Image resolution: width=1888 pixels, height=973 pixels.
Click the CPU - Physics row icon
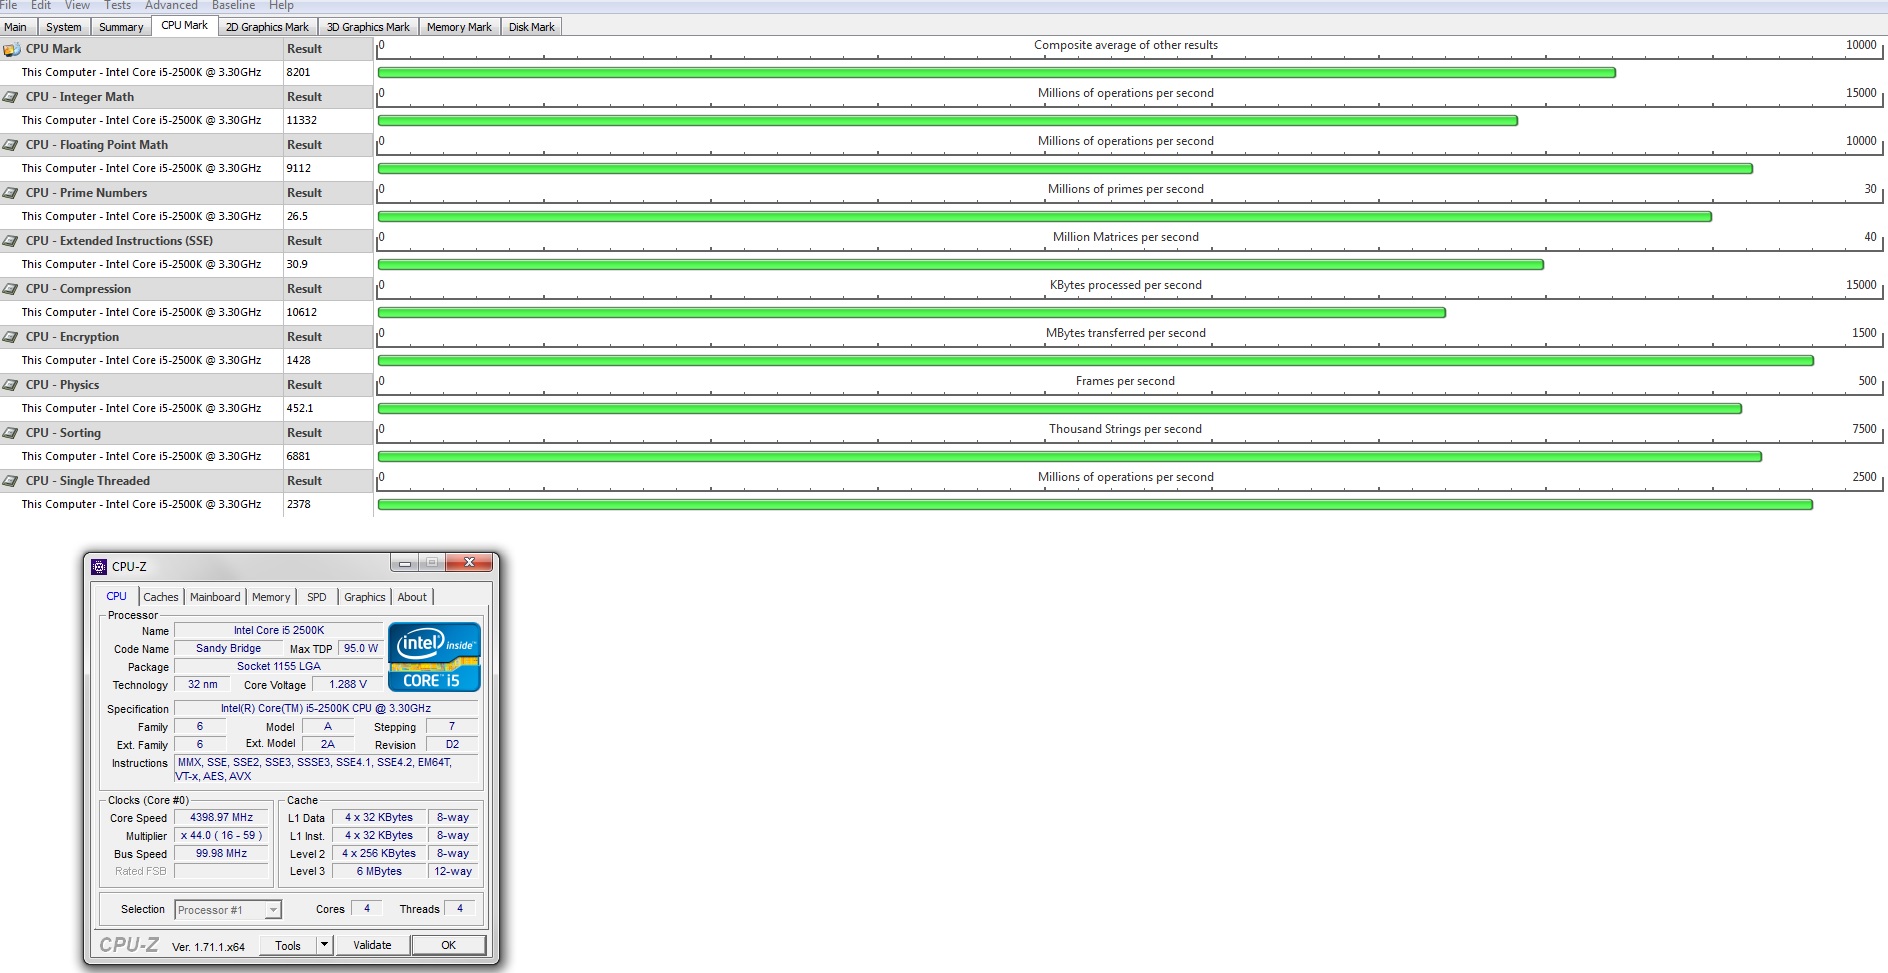coord(11,385)
